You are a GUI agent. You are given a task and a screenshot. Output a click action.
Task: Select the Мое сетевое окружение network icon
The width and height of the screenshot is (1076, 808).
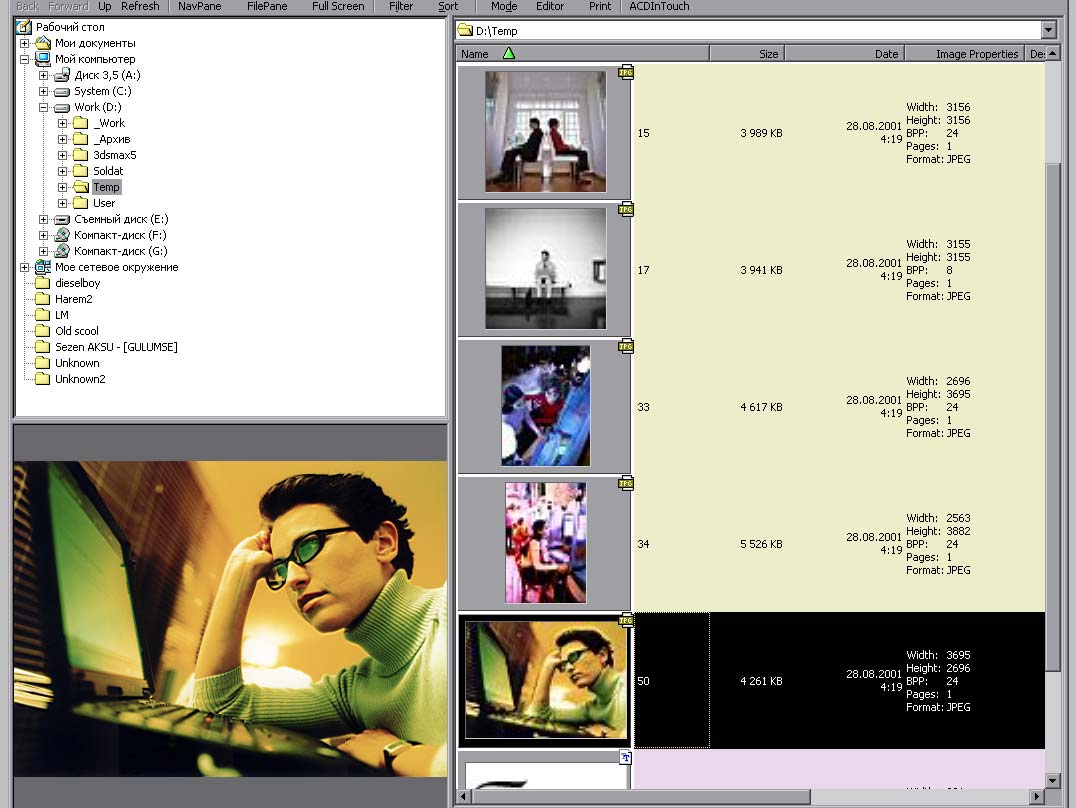point(43,267)
